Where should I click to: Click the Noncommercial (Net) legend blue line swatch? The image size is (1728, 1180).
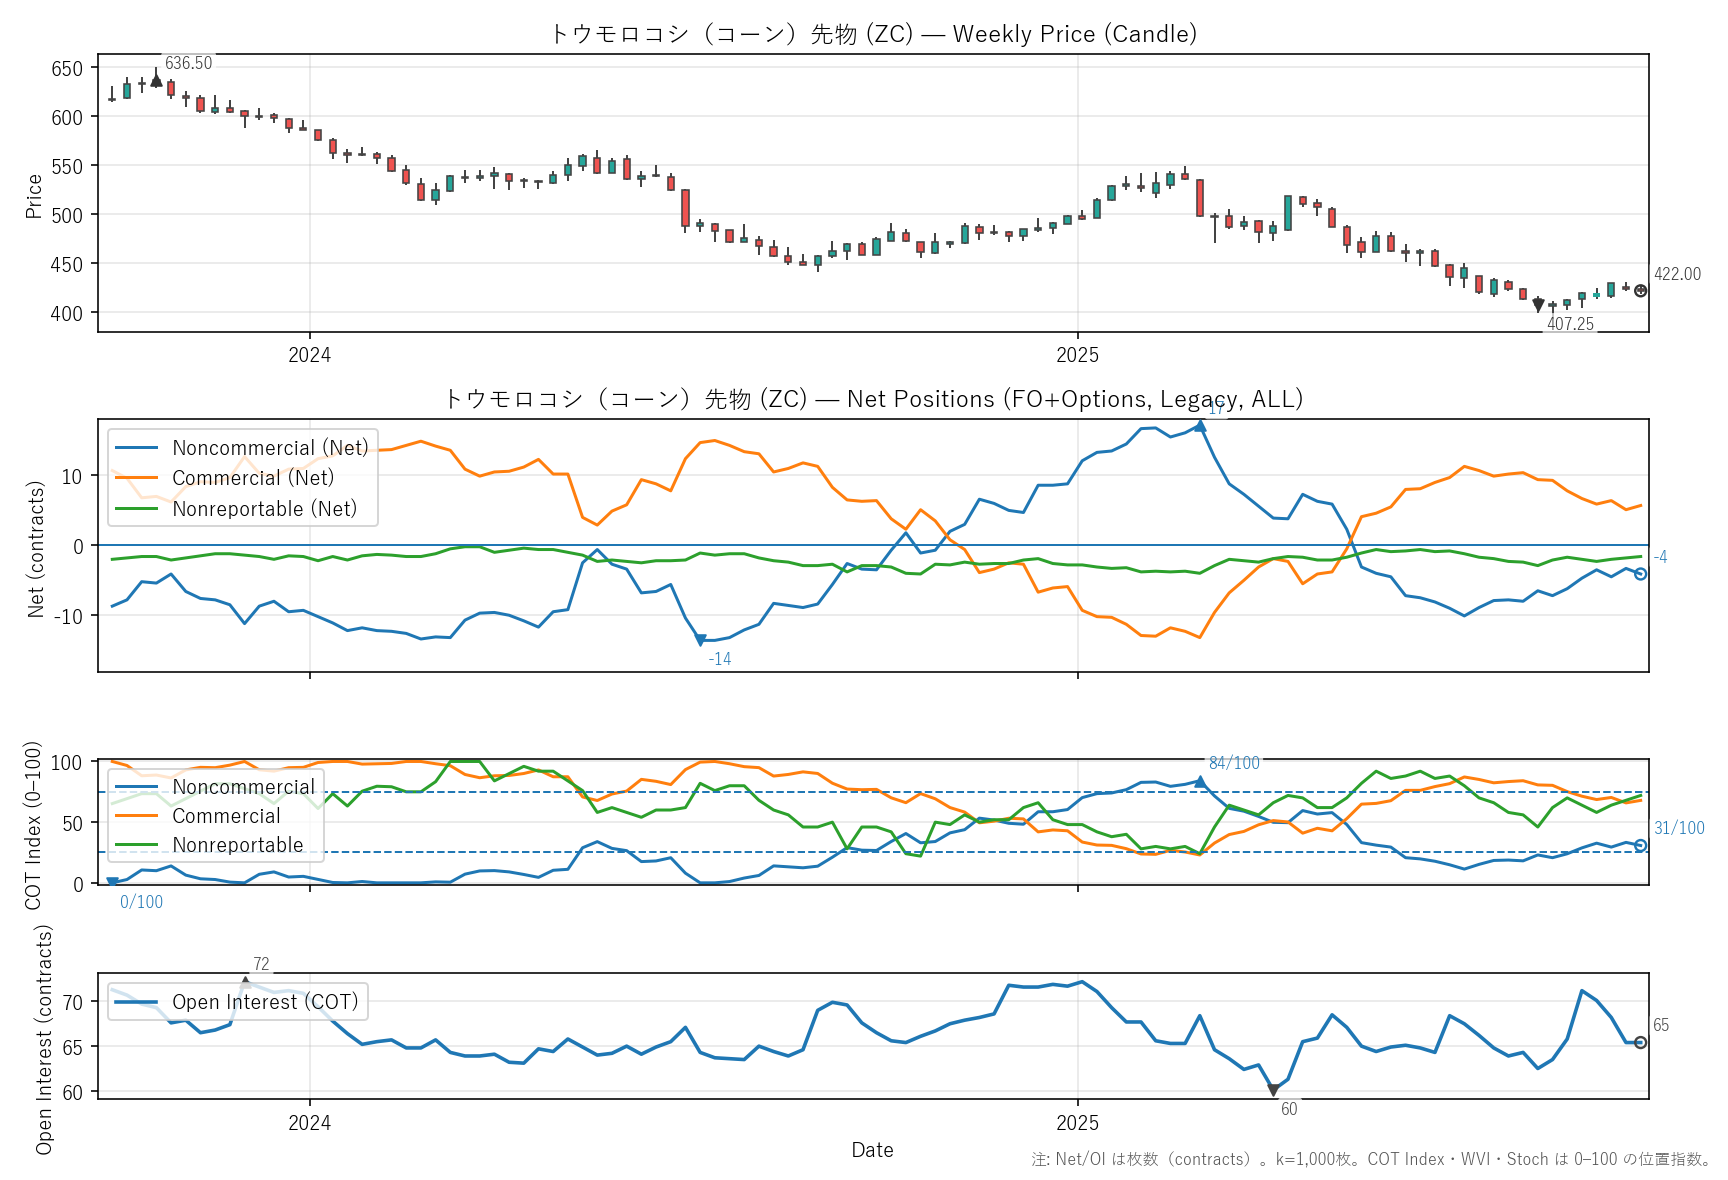coord(137,448)
